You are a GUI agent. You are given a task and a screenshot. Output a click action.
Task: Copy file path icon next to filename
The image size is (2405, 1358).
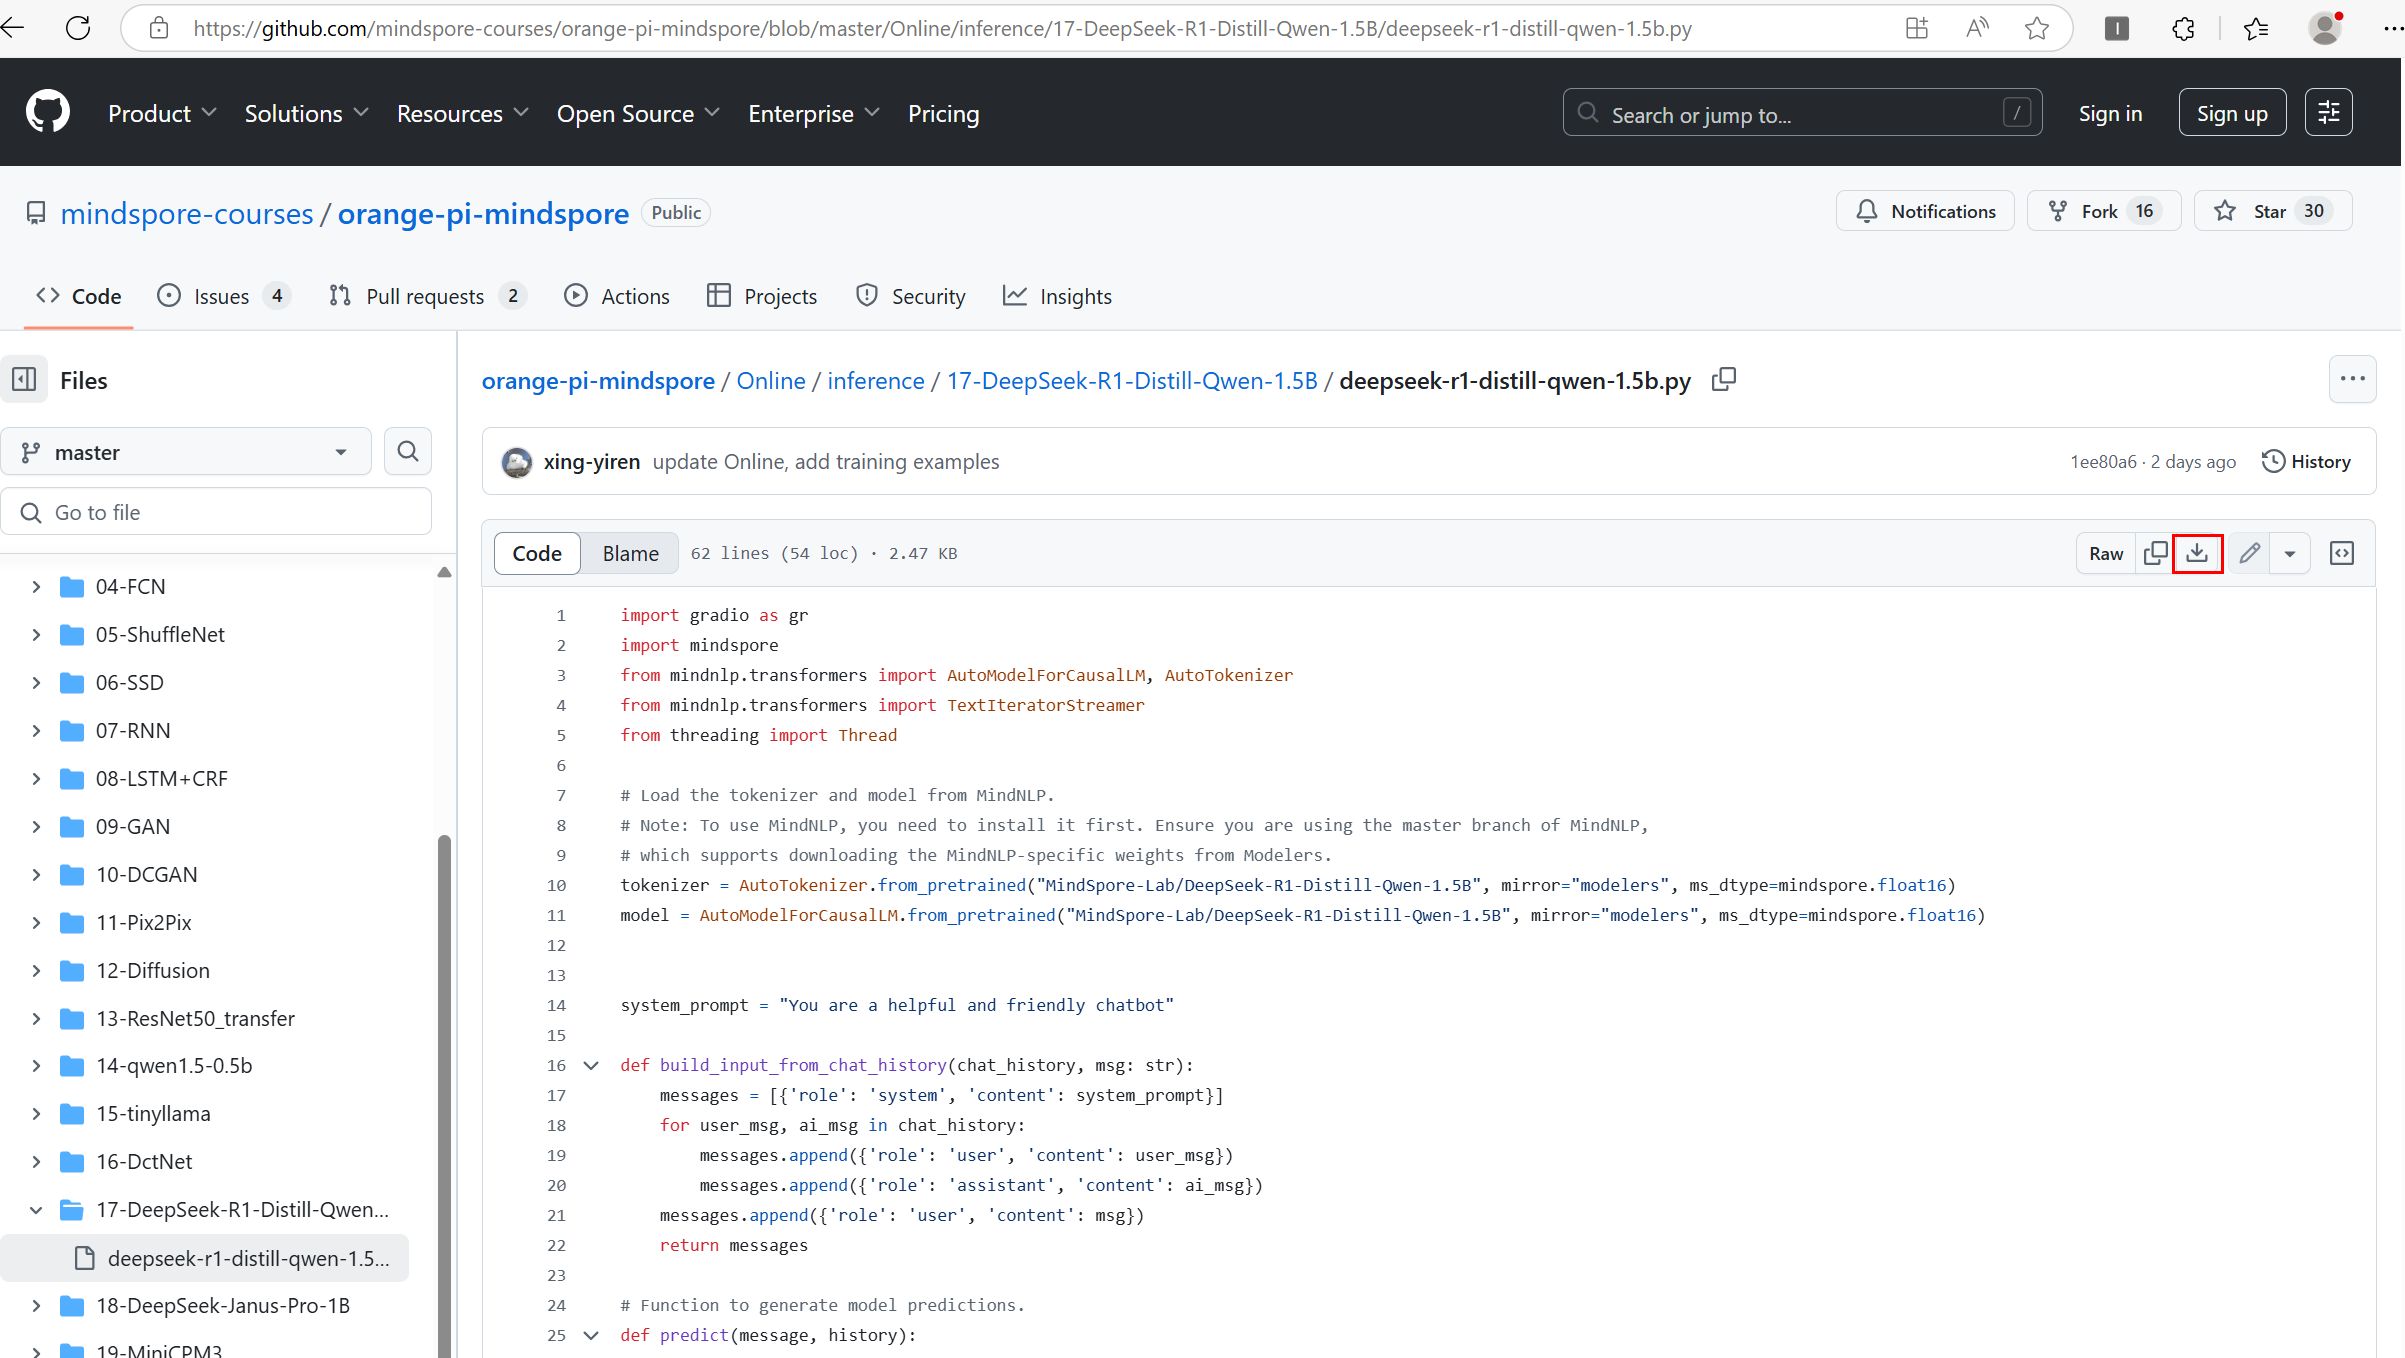tap(1724, 380)
